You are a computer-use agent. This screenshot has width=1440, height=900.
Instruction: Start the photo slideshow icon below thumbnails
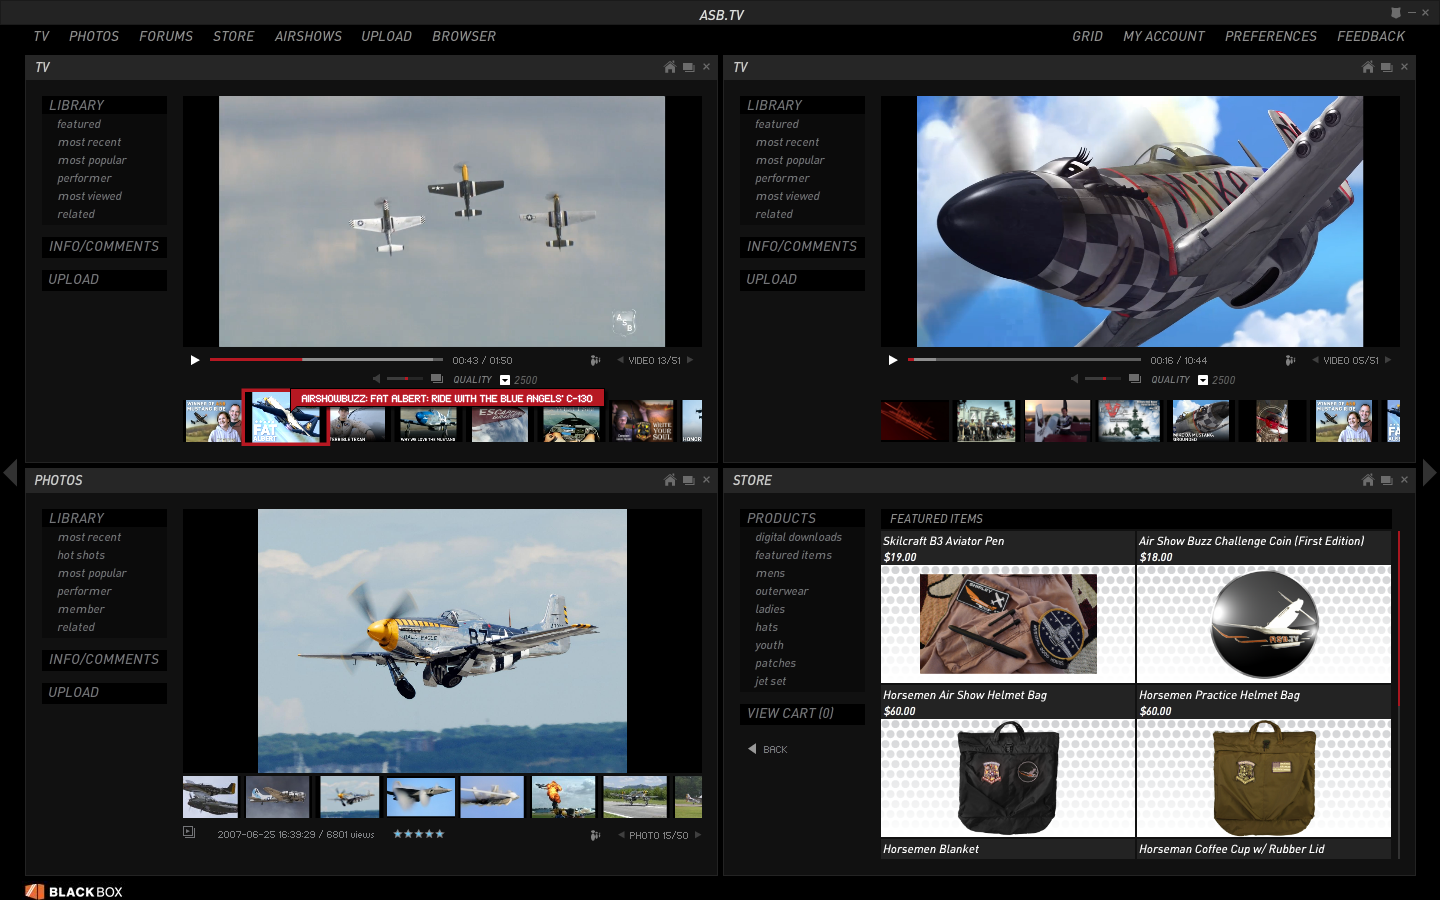pyautogui.click(x=189, y=832)
